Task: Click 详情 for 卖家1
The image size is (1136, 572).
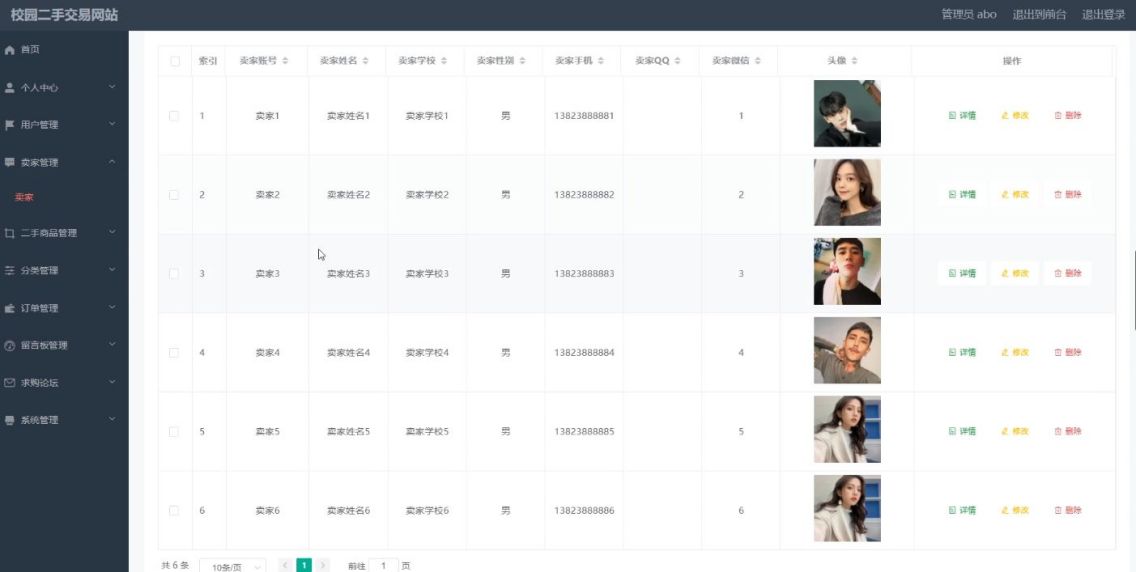Action: point(962,116)
